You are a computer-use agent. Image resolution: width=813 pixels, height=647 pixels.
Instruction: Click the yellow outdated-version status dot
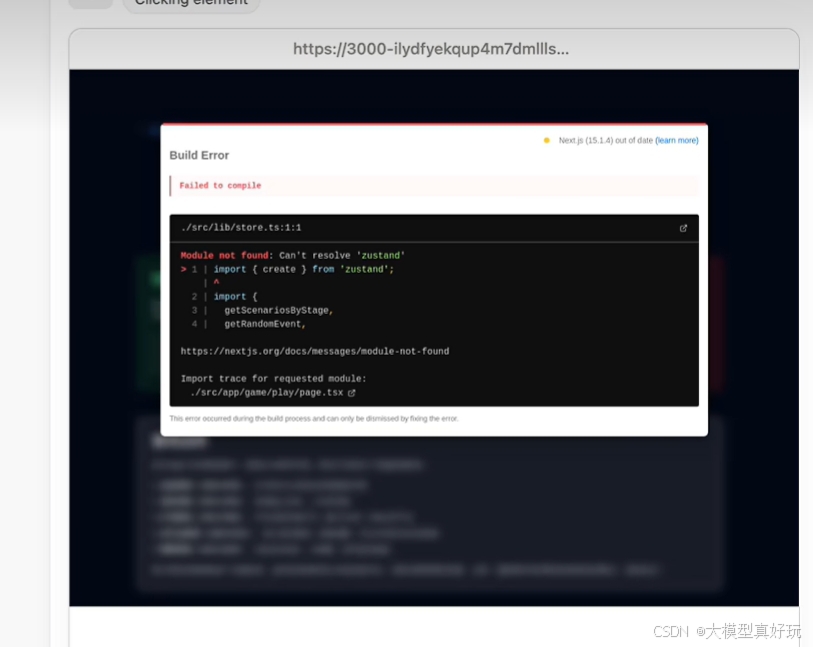pos(546,140)
